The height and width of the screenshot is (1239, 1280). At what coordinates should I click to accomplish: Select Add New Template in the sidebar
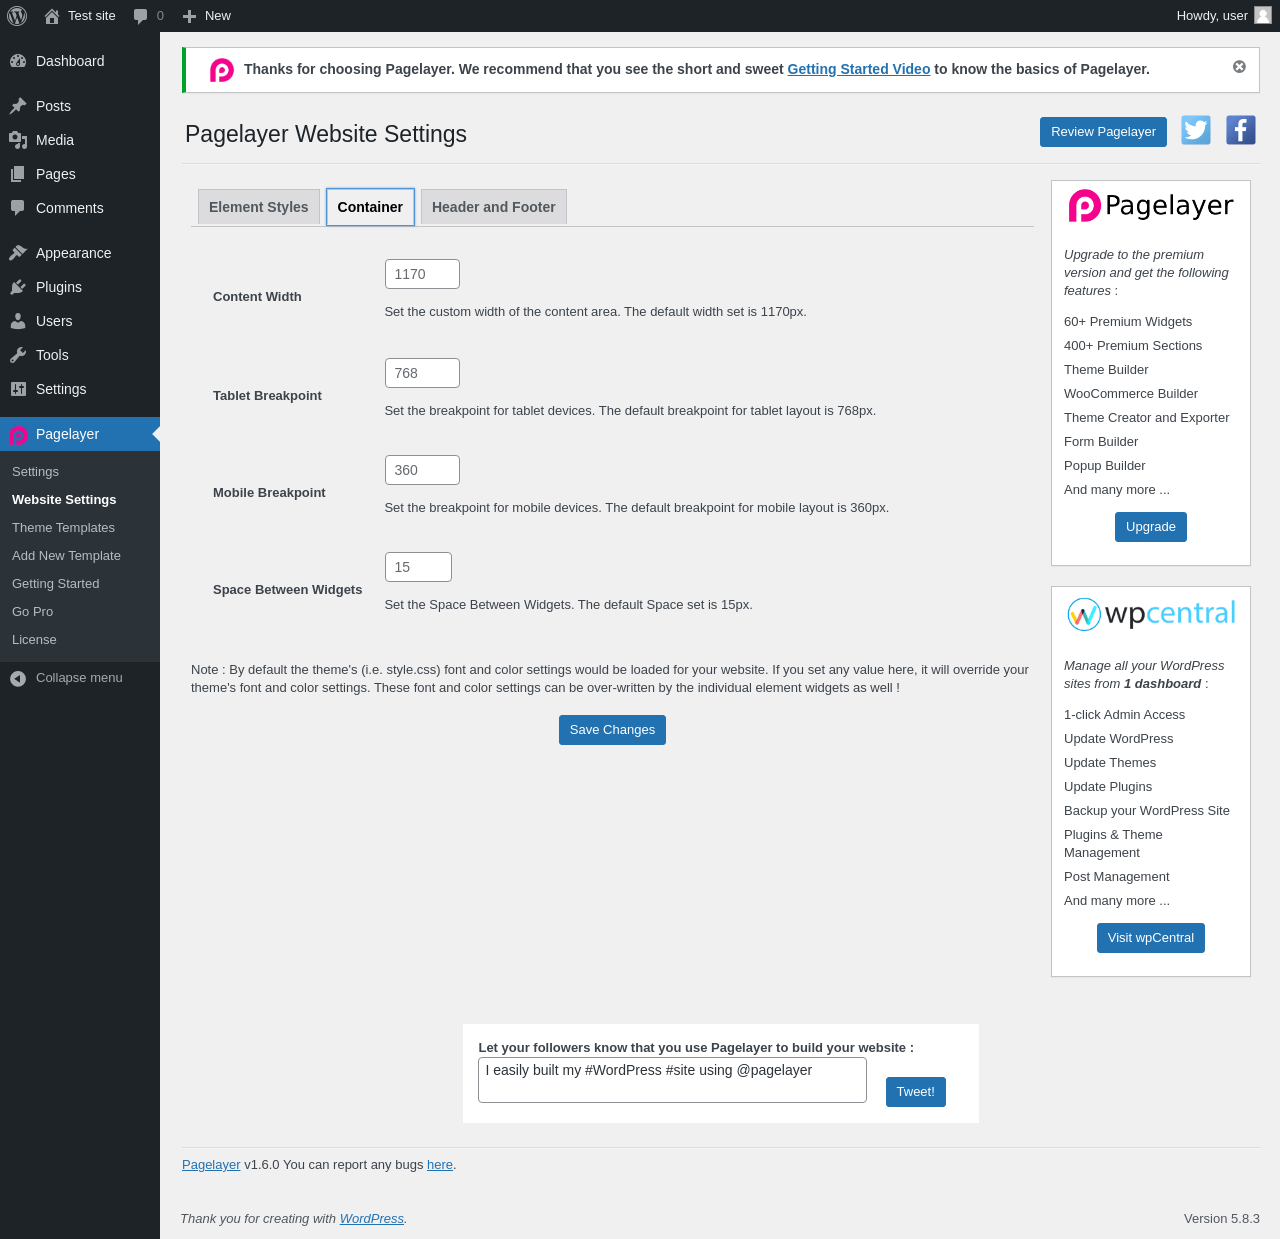click(66, 555)
